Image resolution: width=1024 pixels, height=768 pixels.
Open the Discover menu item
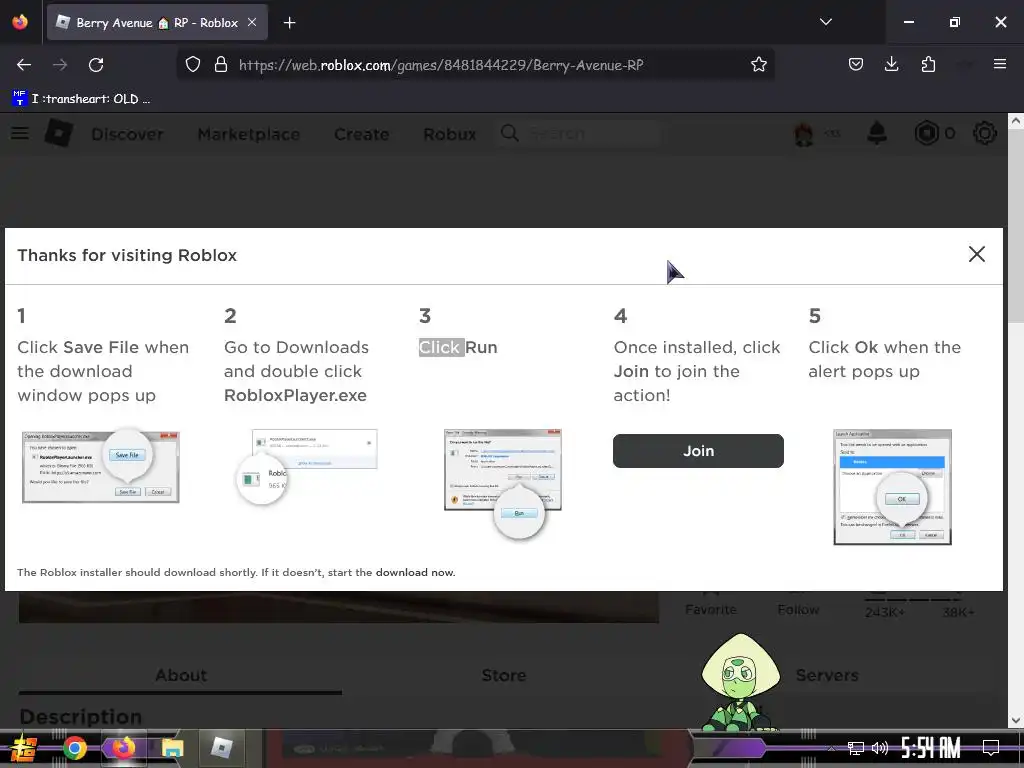coord(127,134)
